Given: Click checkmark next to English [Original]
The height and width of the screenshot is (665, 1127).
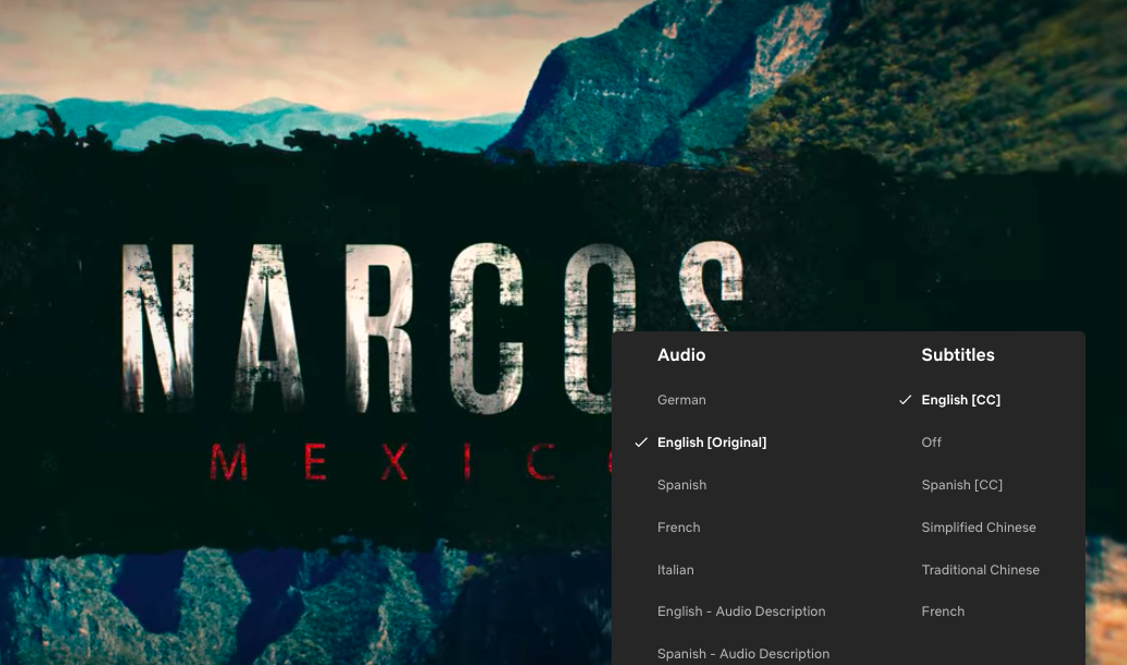Looking at the screenshot, I should [641, 442].
